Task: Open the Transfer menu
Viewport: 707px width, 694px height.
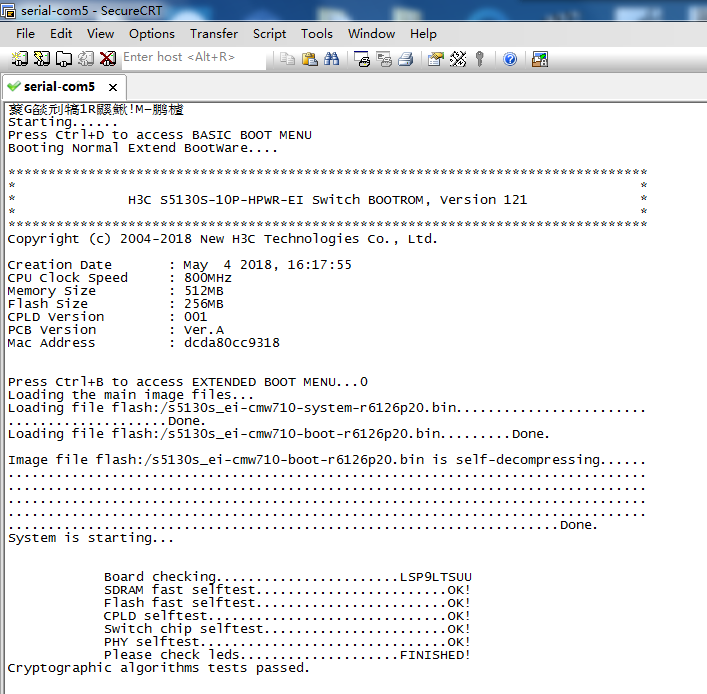Action: pyautogui.click(x=214, y=34)
